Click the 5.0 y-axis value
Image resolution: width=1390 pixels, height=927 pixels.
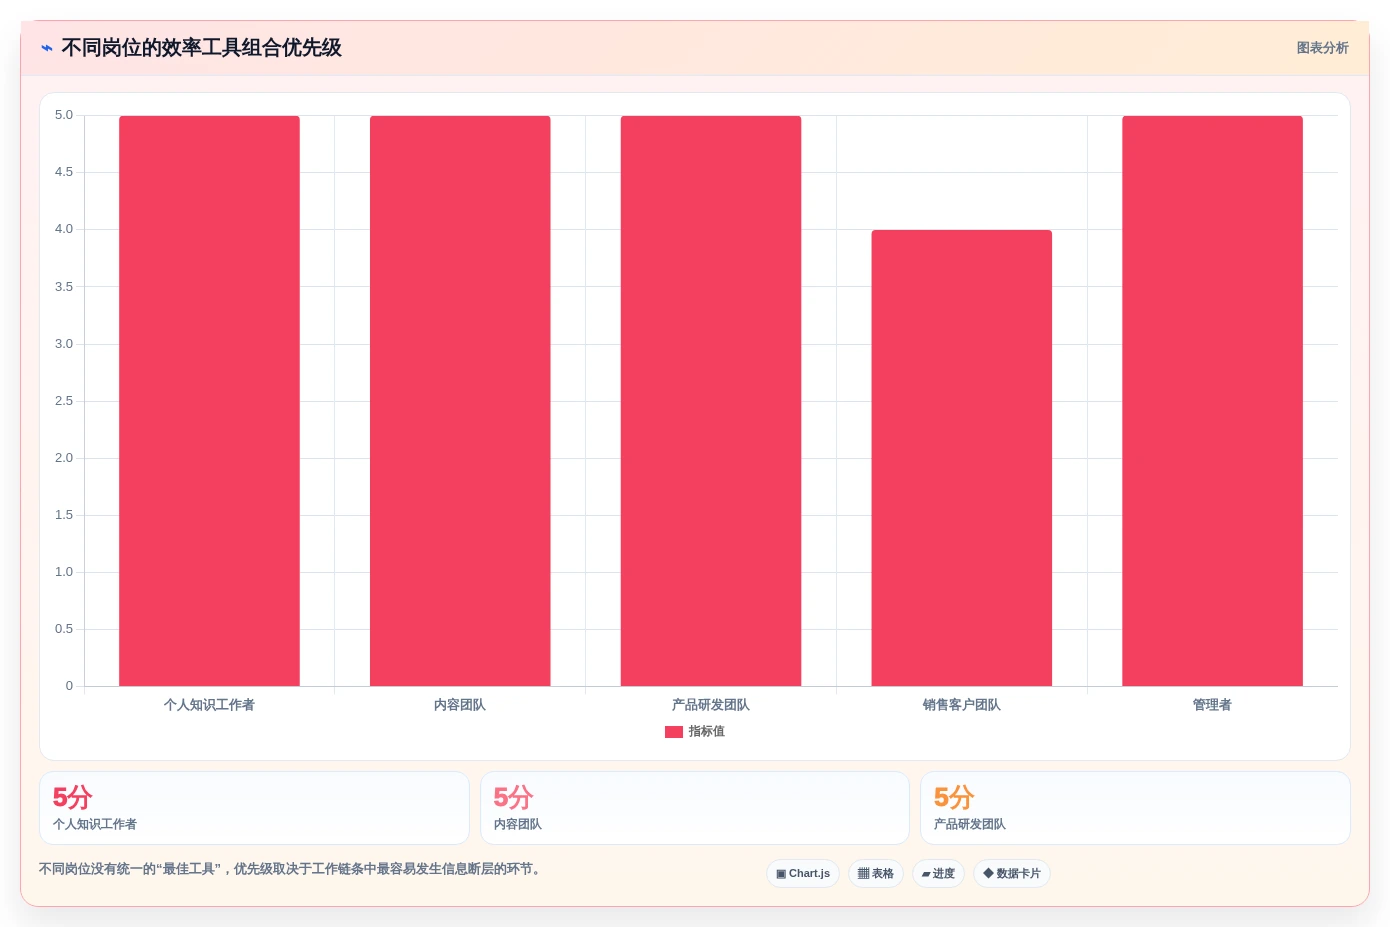(64, 115)
